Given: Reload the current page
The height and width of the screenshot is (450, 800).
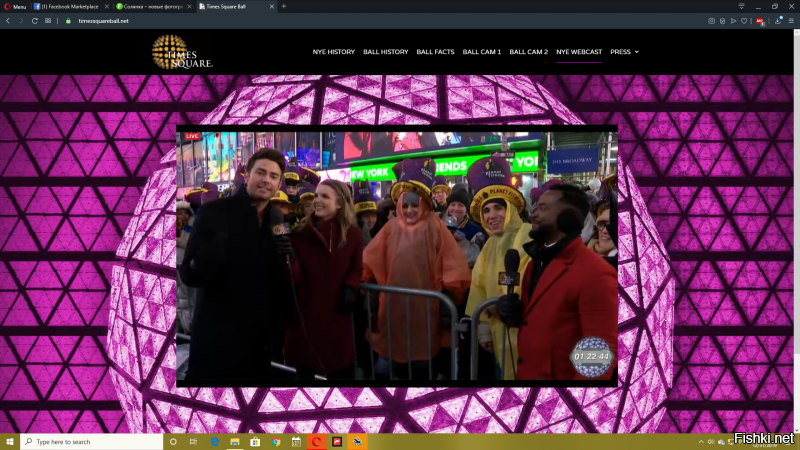Looking at the screenshot, I should 34,21.
